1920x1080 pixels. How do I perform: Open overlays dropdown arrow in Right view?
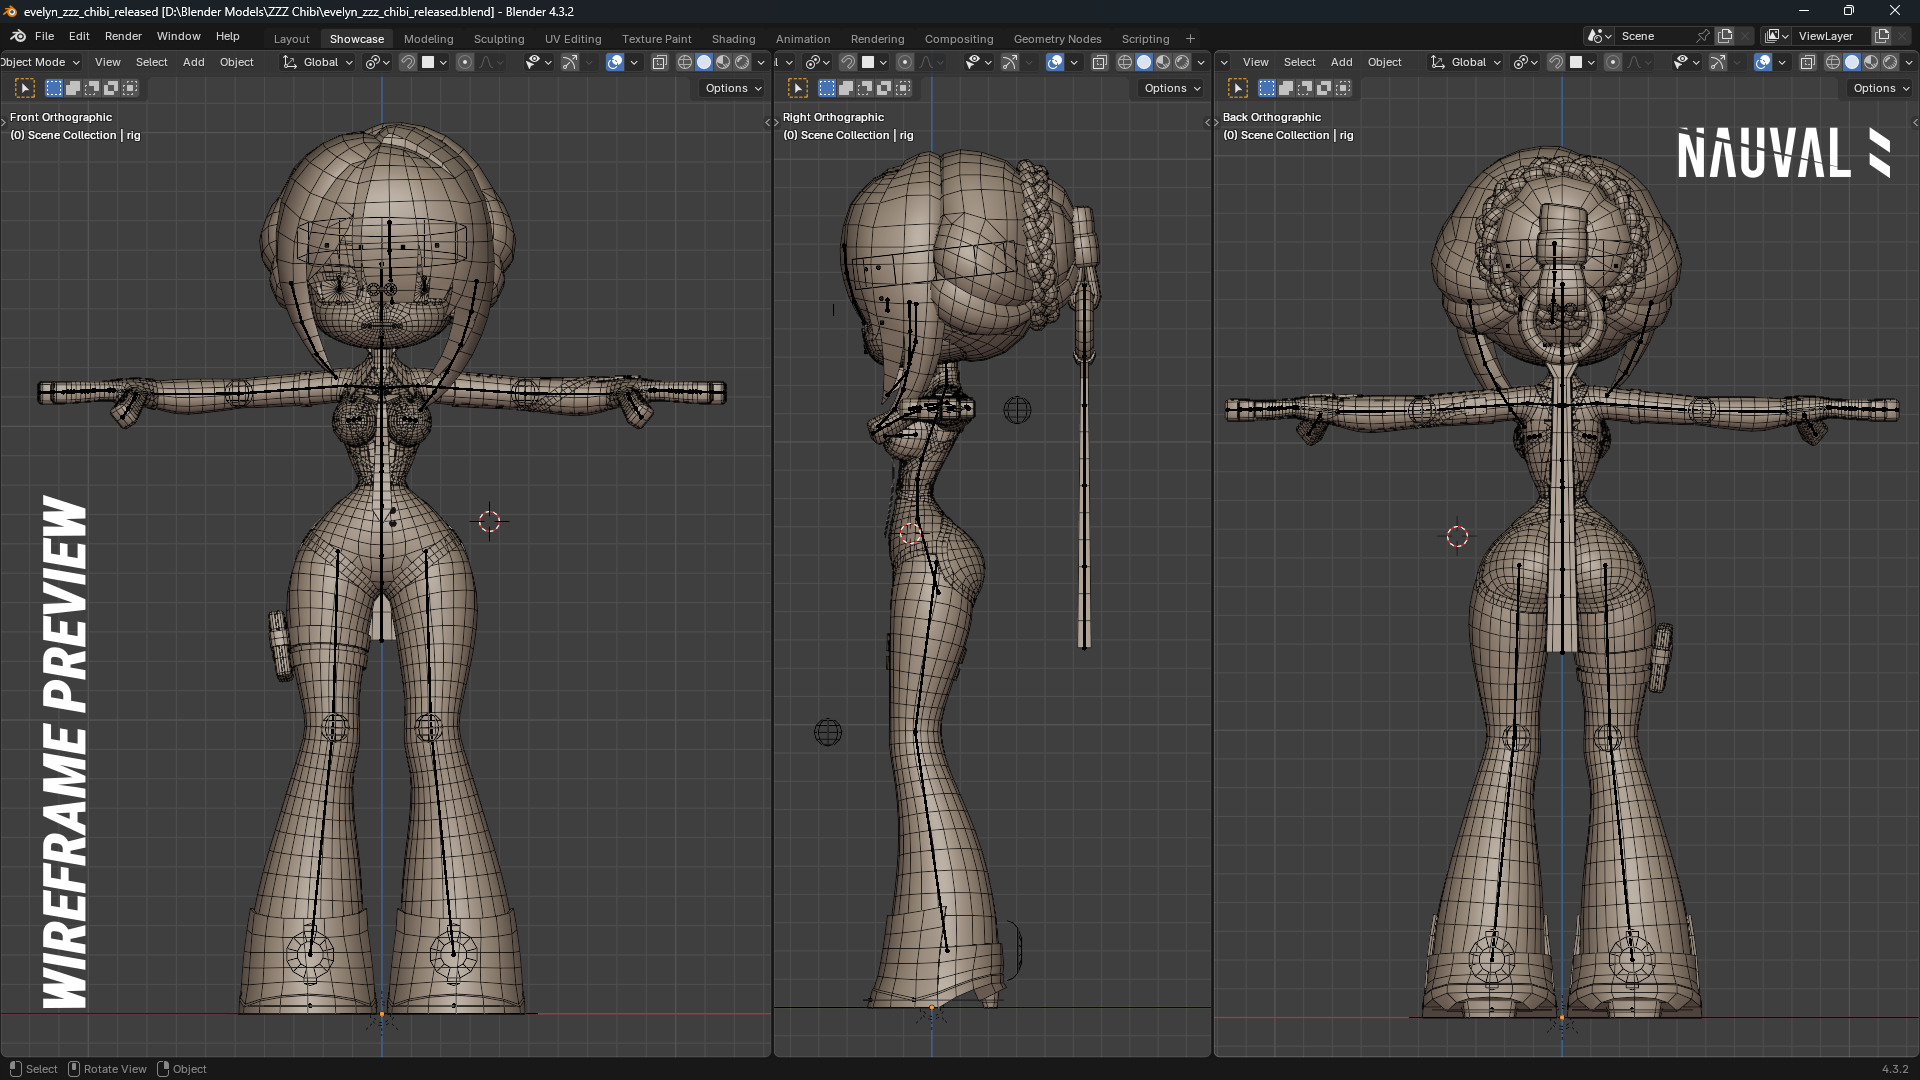click(x=1074, y=62)
